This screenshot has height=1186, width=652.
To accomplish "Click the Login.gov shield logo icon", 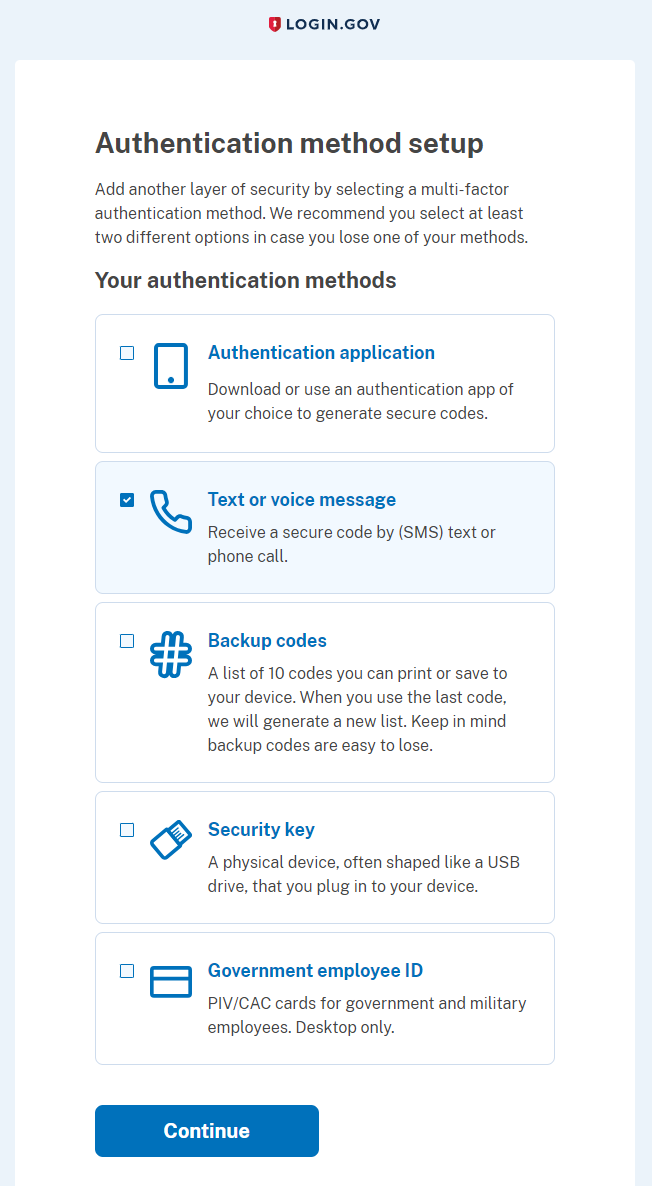I will pyautogui.click(x=275, y=24).
